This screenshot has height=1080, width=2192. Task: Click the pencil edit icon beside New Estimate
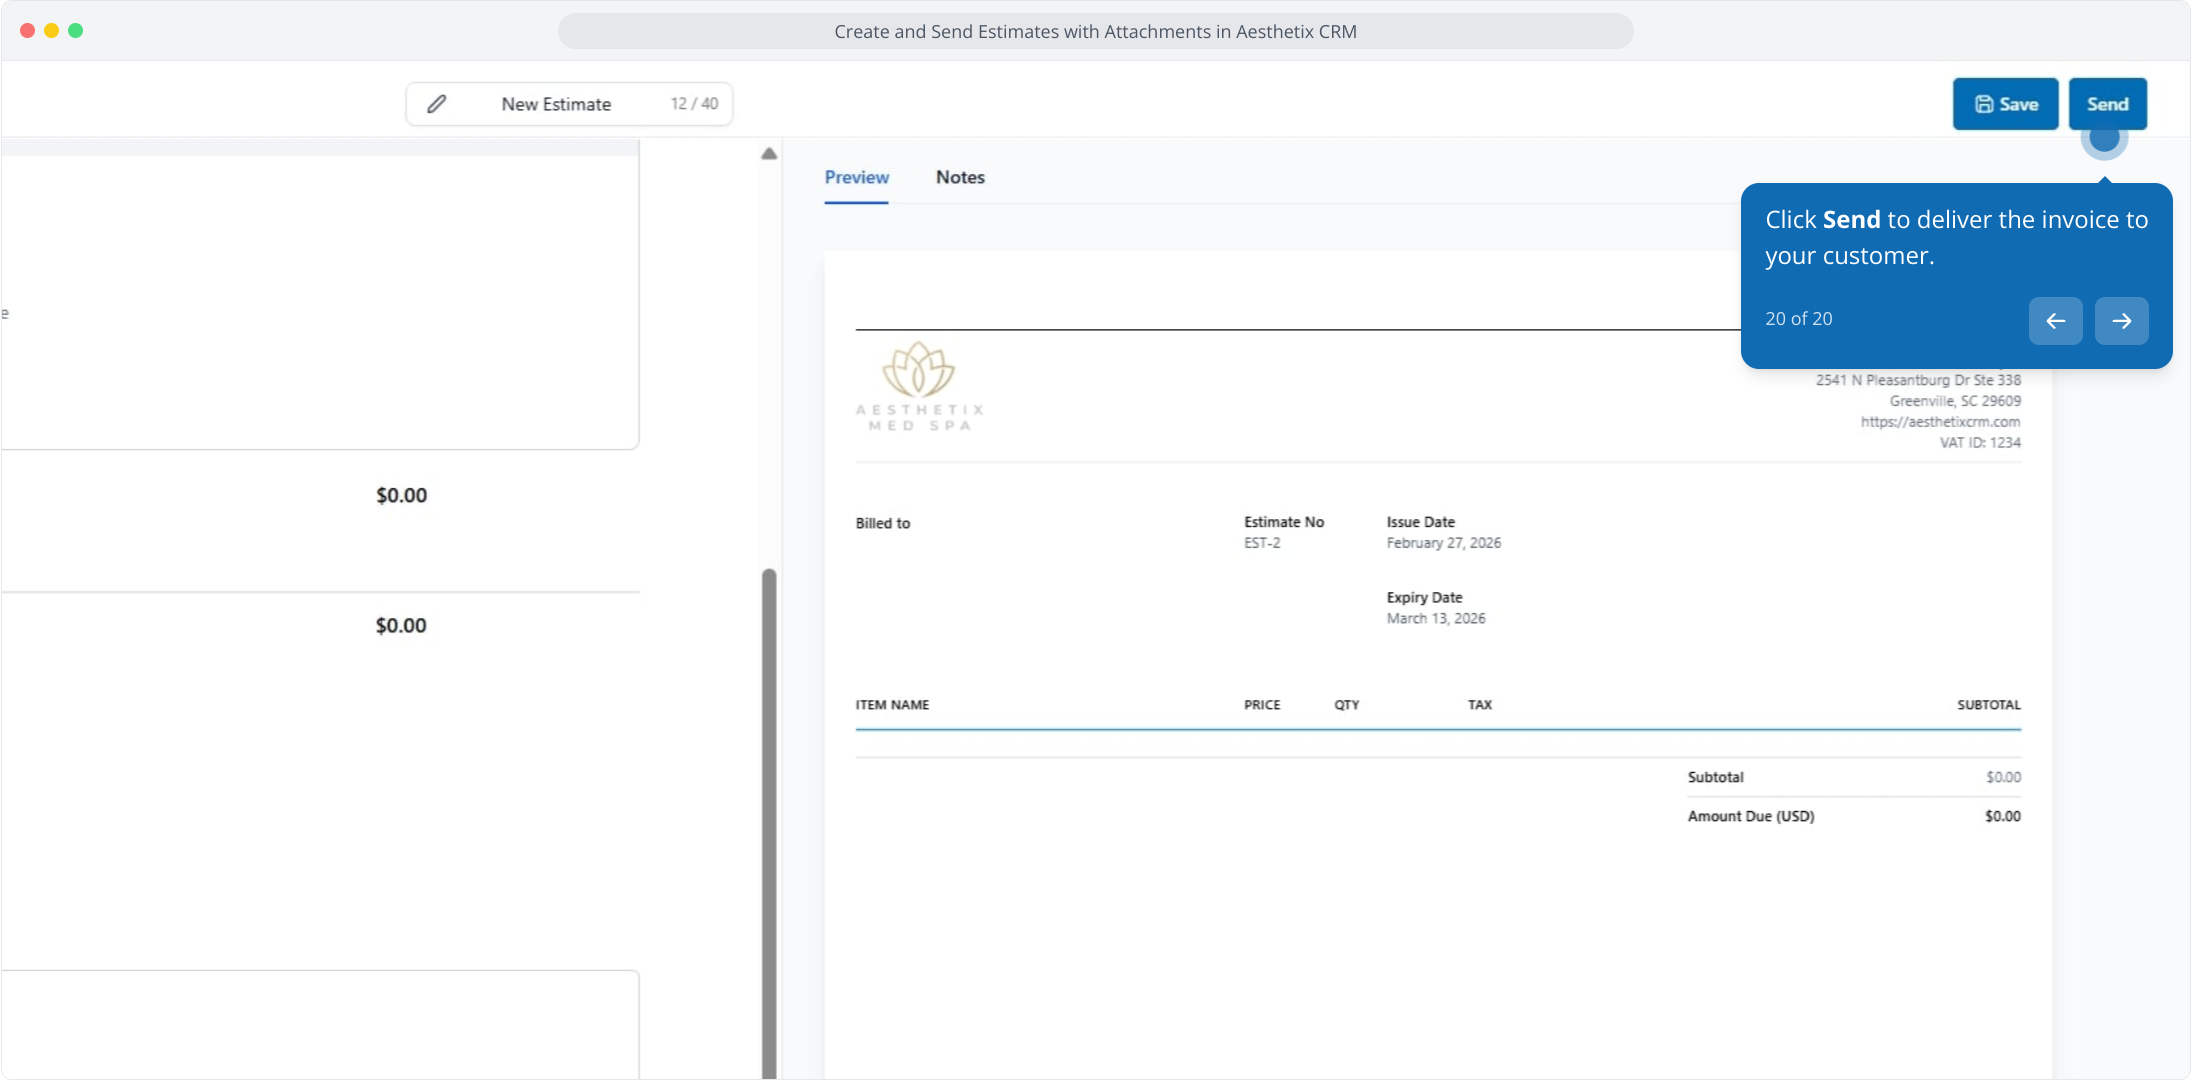(437, 104)
